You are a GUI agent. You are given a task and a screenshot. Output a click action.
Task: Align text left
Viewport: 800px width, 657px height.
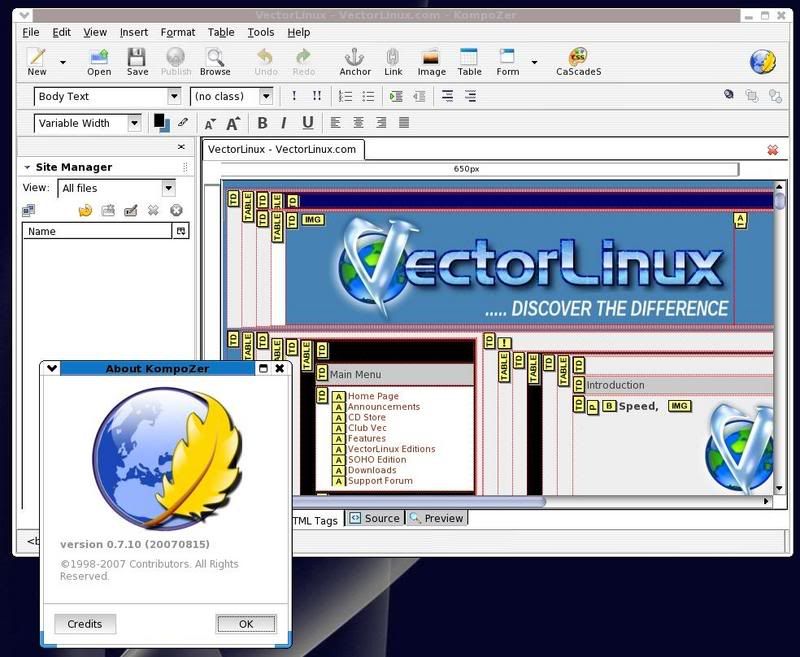[335, 123]
